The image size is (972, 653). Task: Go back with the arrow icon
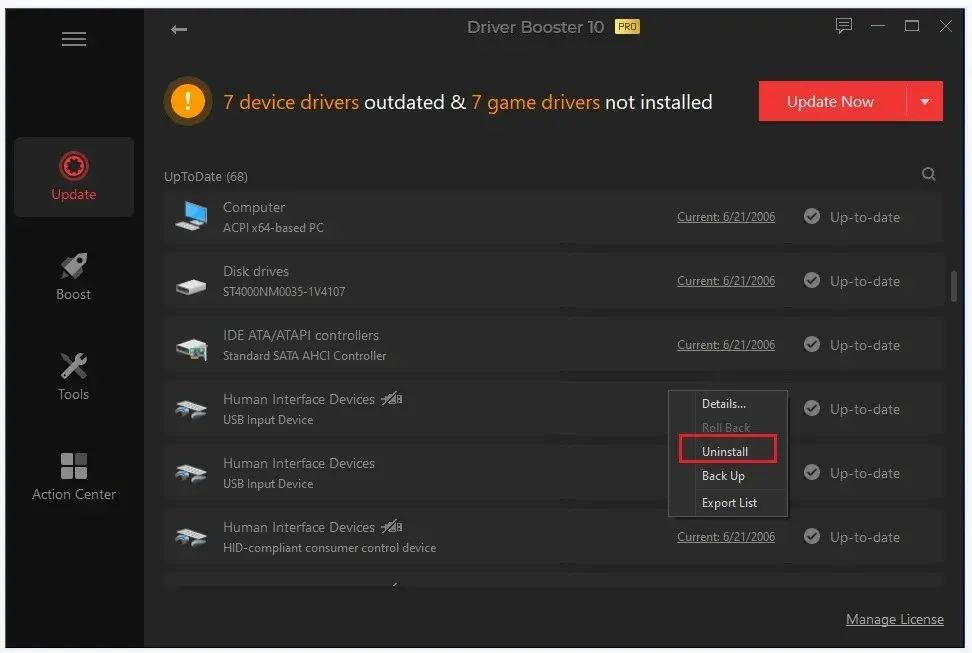pos(179,29)
